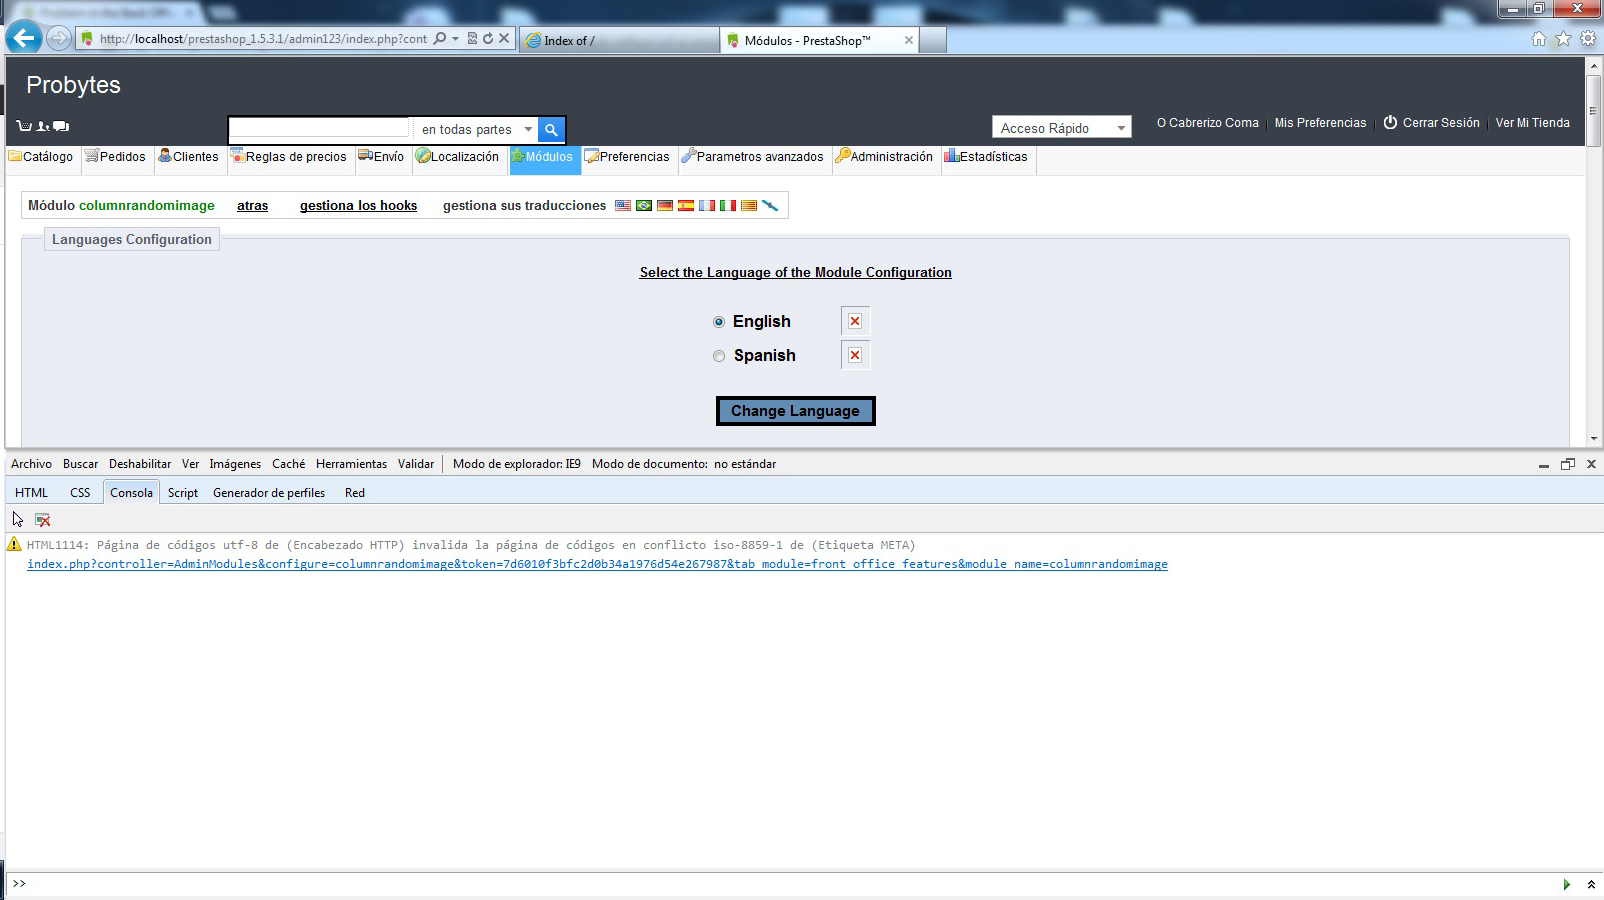
Task: Click the German flag translation icon
Action: click(x=665, y=205)
